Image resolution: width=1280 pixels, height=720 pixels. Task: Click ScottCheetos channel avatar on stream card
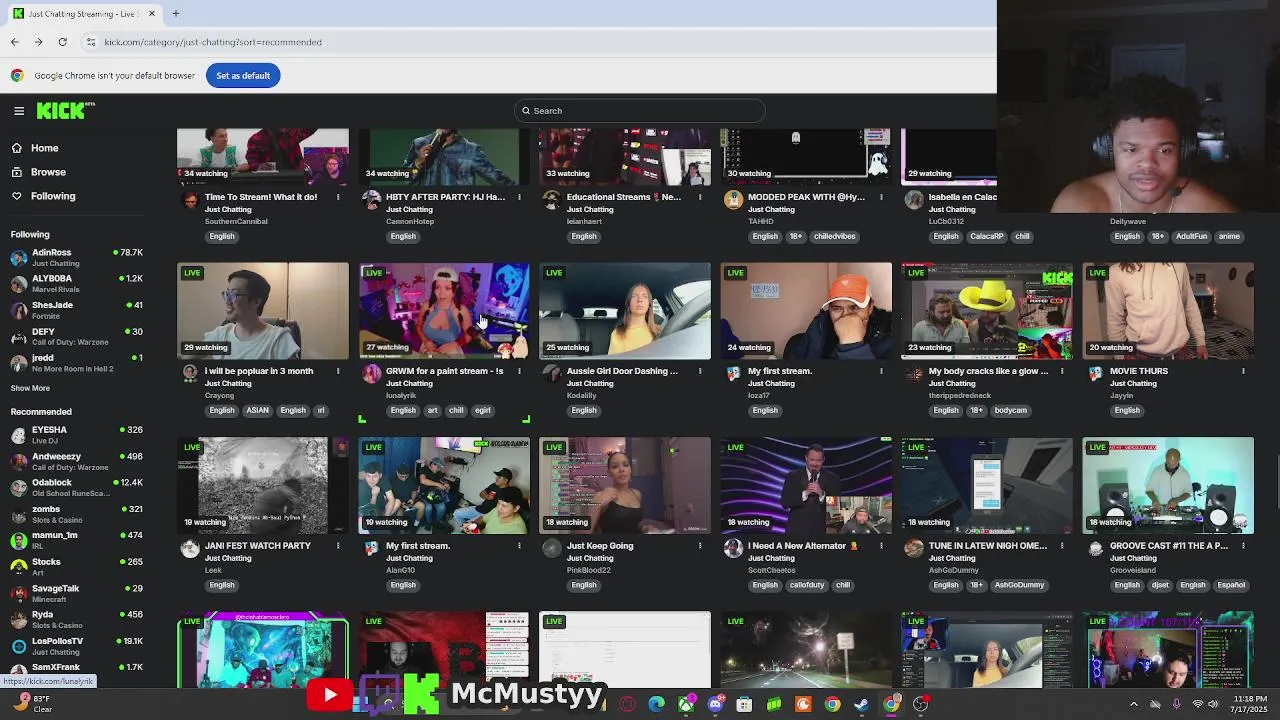[733, 548]
